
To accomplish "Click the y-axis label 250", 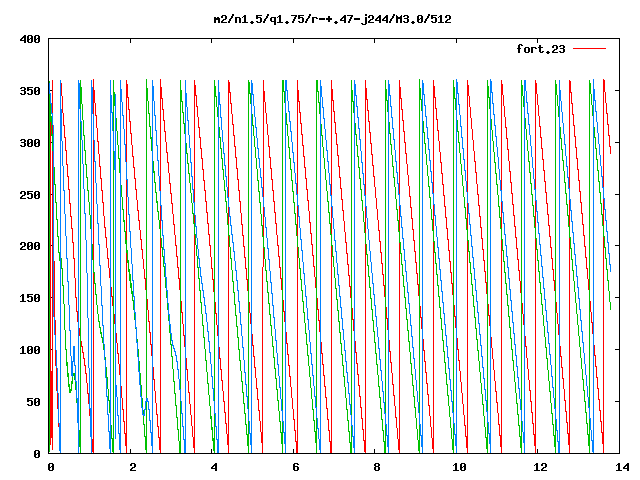I will click(30, 195).
